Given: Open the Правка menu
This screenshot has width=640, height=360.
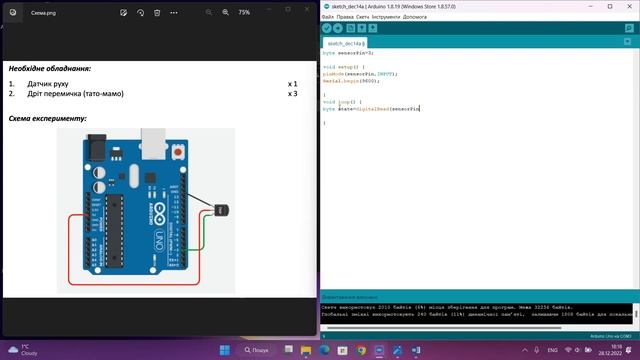Looking at the screenshot, I should (345, 17).
